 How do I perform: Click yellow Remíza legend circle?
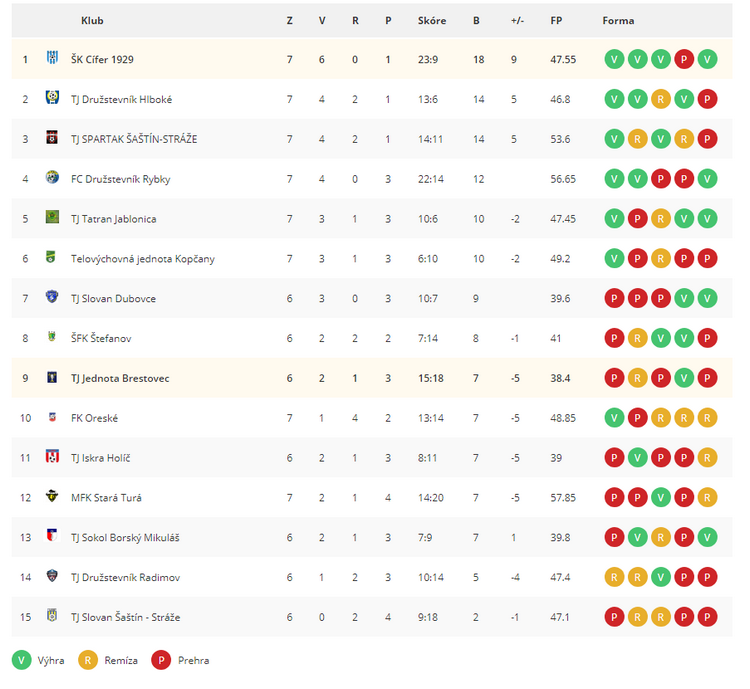88,660
